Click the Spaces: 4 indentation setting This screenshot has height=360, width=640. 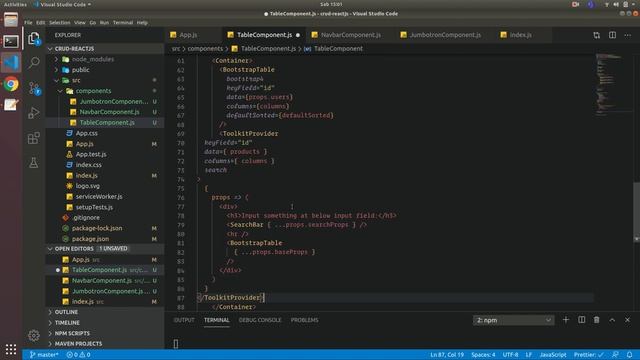pos(483,355)
